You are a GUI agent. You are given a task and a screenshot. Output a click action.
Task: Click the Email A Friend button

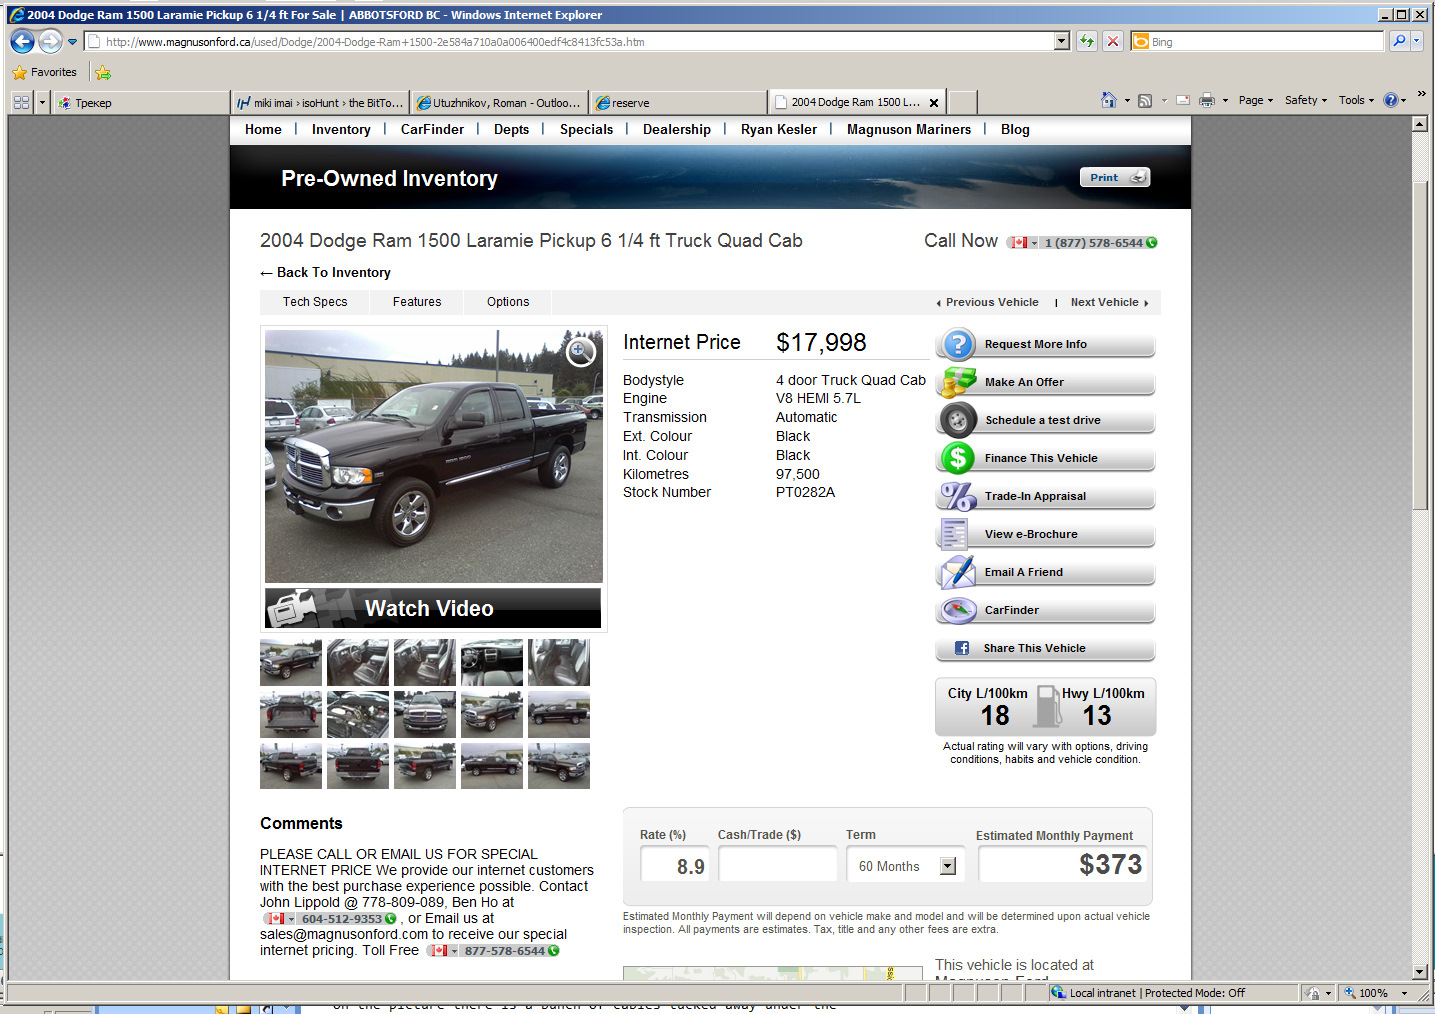(1046, 572)
